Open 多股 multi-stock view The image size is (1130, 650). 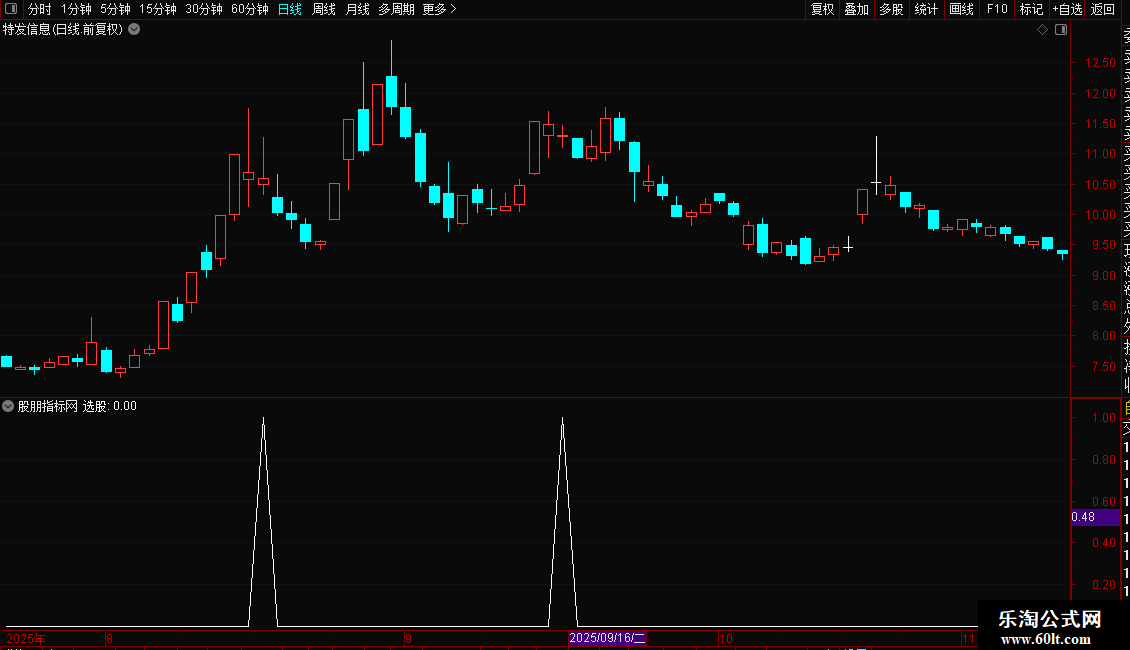891,9
